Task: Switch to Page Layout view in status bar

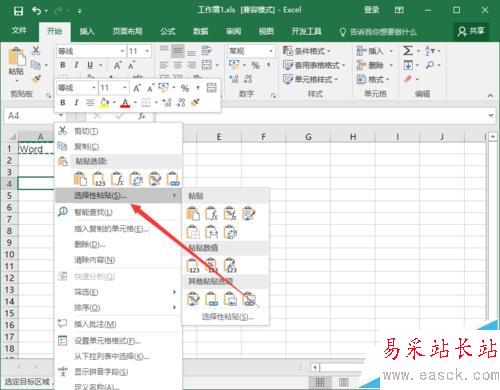Action: pyautogui.click(x=343, y=382)
